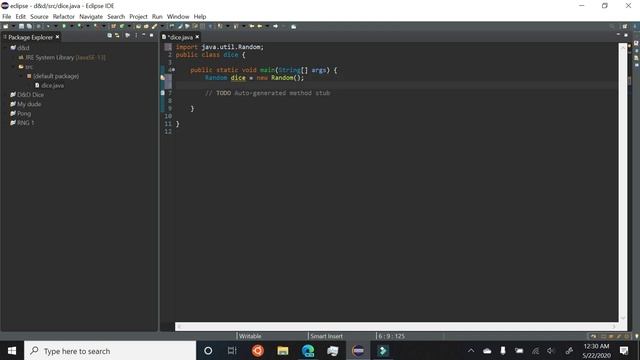Maximize the editor area

click(x=626, y=36)
